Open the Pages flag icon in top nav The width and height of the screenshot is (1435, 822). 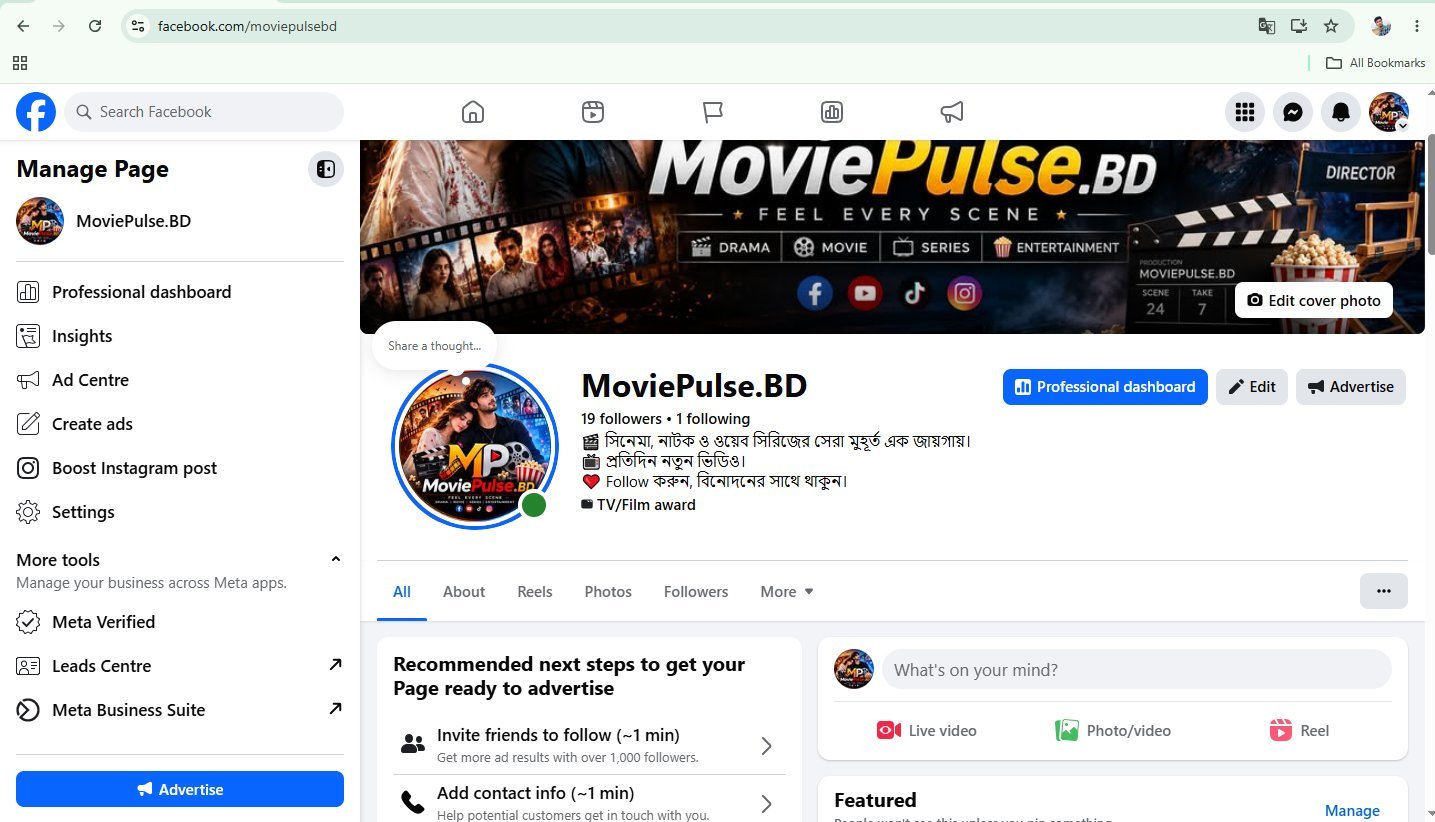712,112
